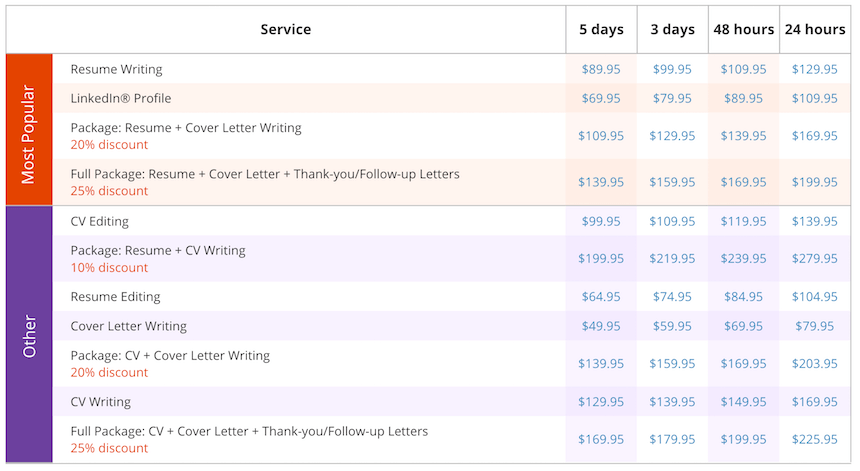Click the Other category label
This screenshot has height=471, width=860.
(x=29, y=335)
